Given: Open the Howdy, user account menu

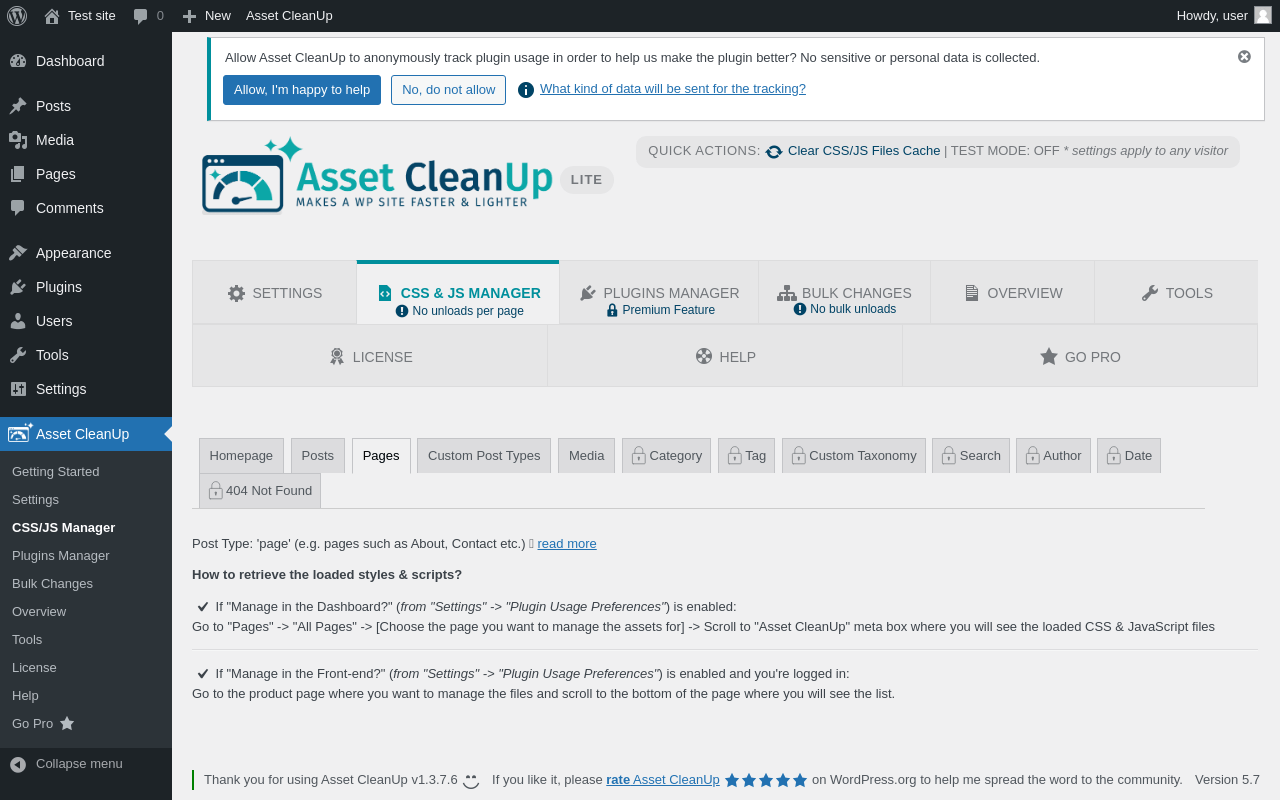Looking at the screenshot, I should pyautogui.click(x=1224, y=16).
